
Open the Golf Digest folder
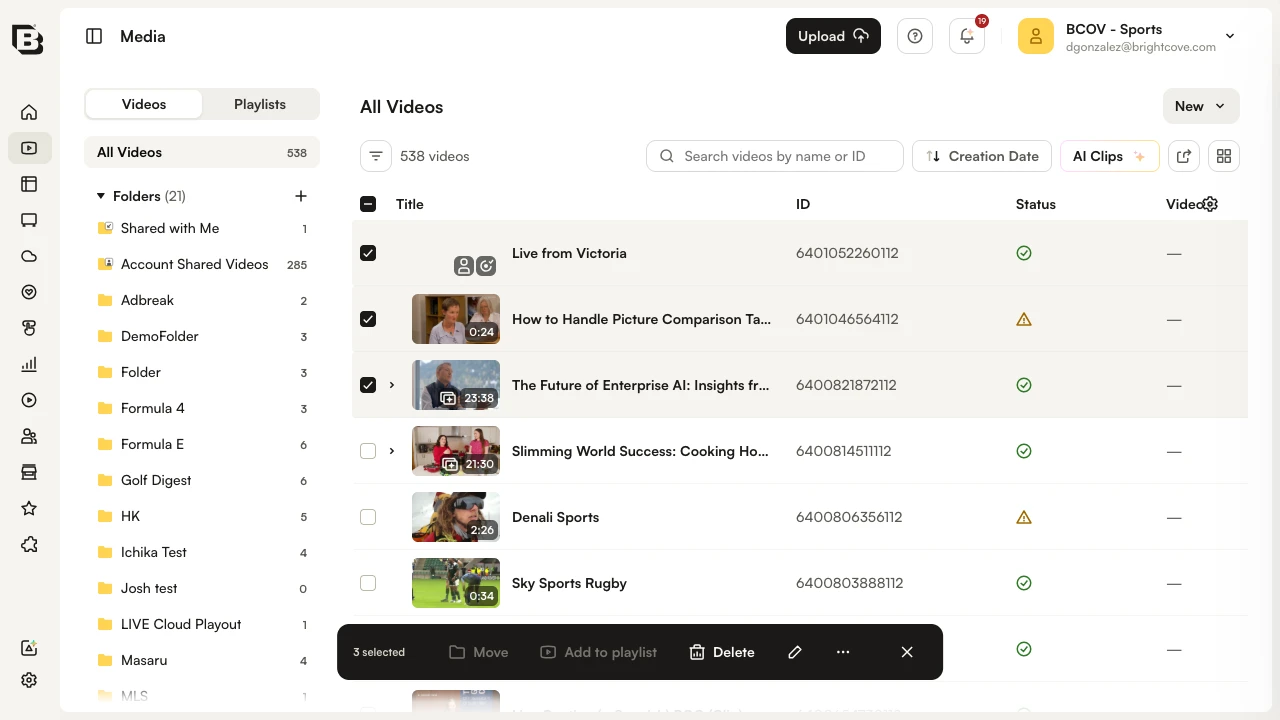pyautogui.click(x=202, y=480)
